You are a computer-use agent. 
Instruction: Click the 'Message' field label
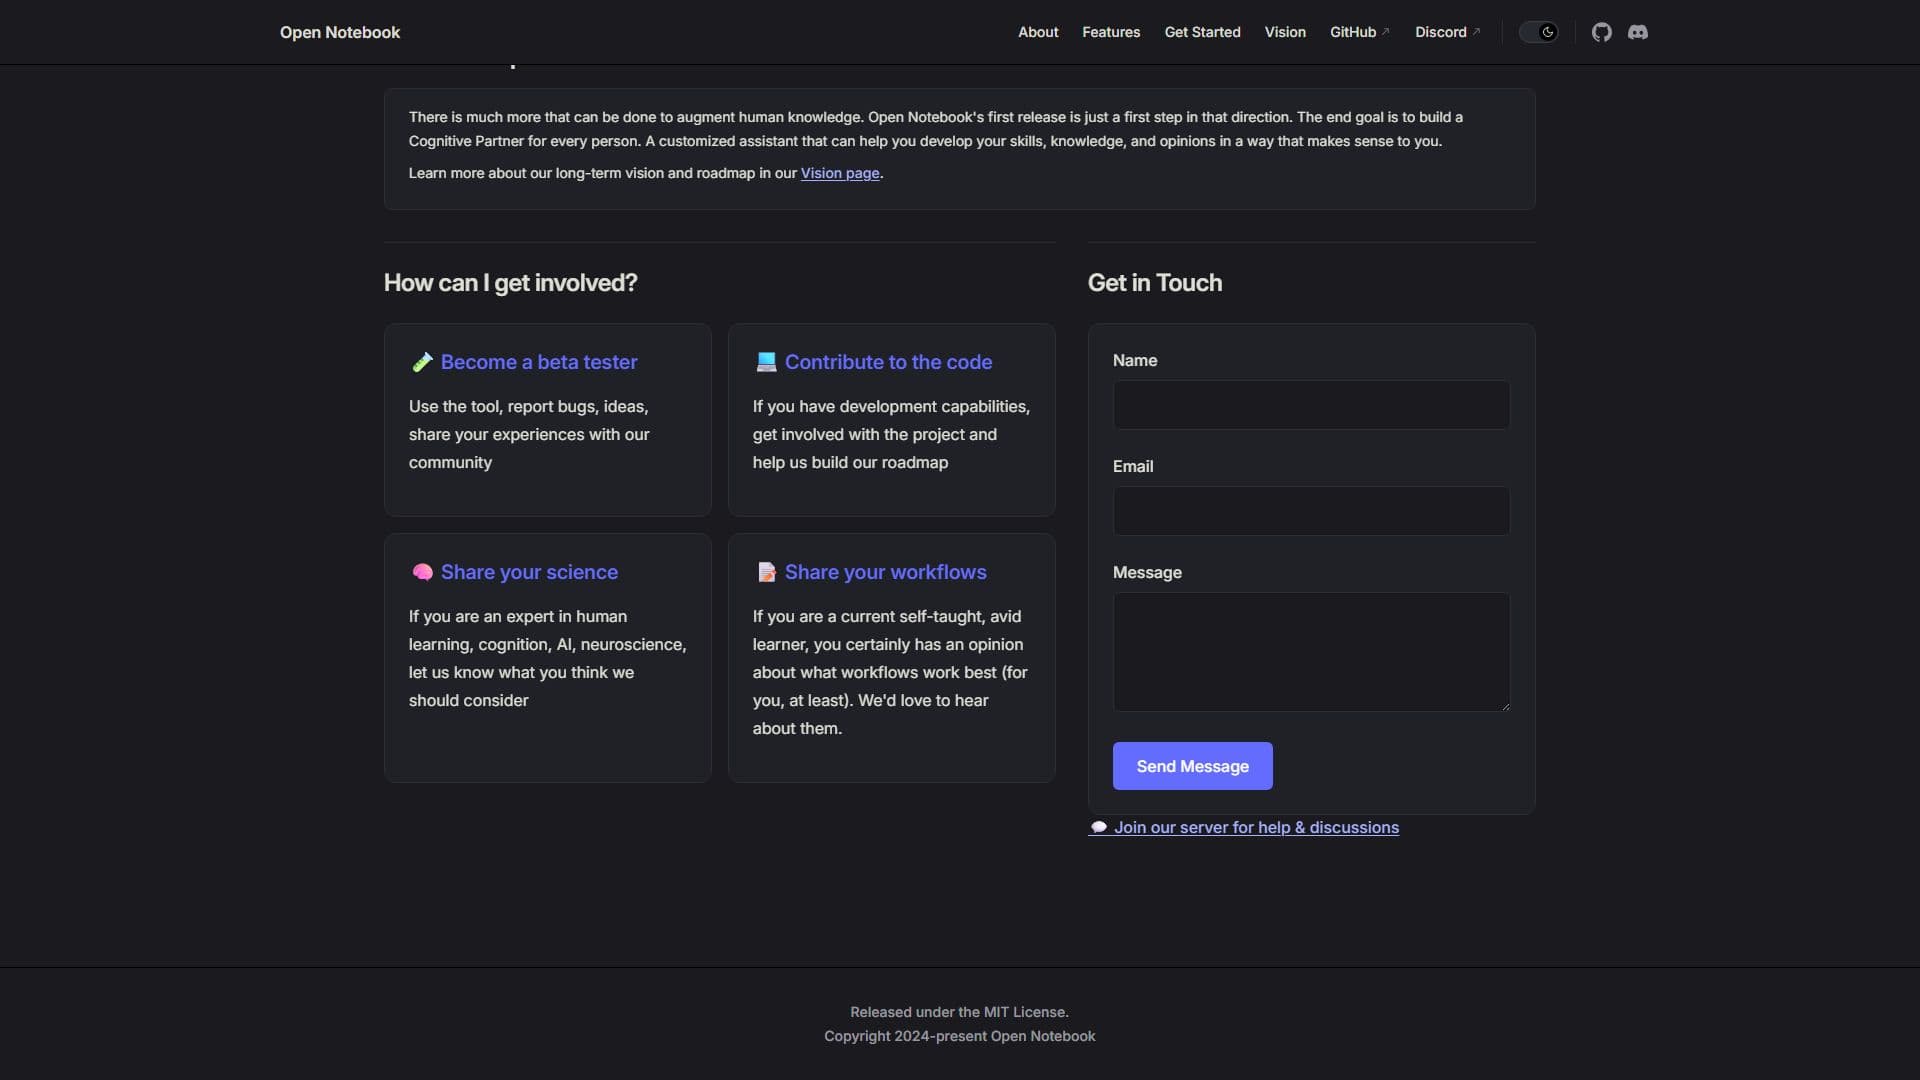point(1147,572)
